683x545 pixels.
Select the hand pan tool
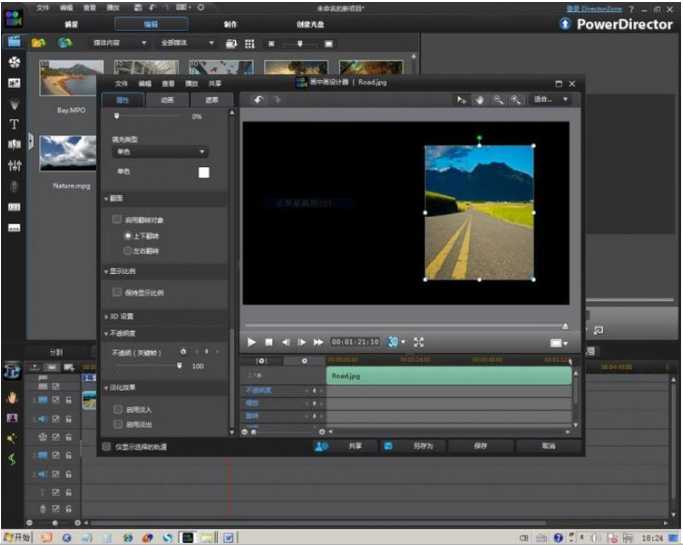pyautogui.click(x=479, y=100)
